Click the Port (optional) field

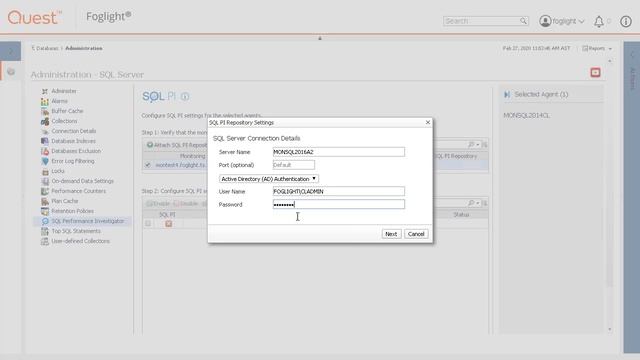293,165
